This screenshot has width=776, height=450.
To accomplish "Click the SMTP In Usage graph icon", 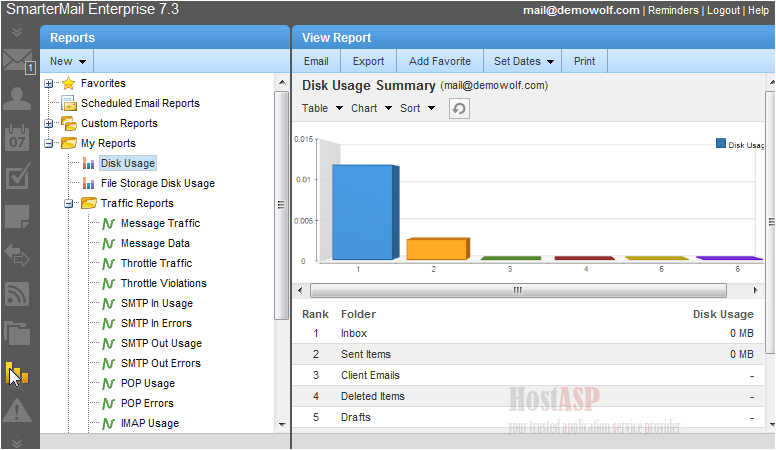I will pos(109,303).
